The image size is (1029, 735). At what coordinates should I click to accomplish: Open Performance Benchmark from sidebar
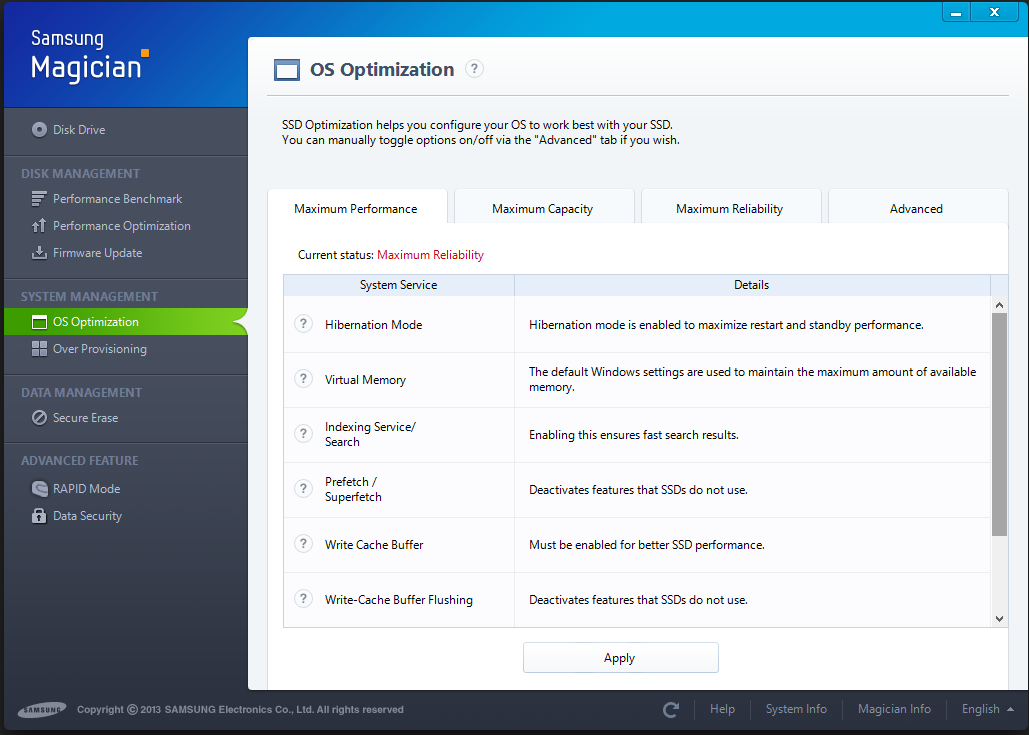pos(117,199)
